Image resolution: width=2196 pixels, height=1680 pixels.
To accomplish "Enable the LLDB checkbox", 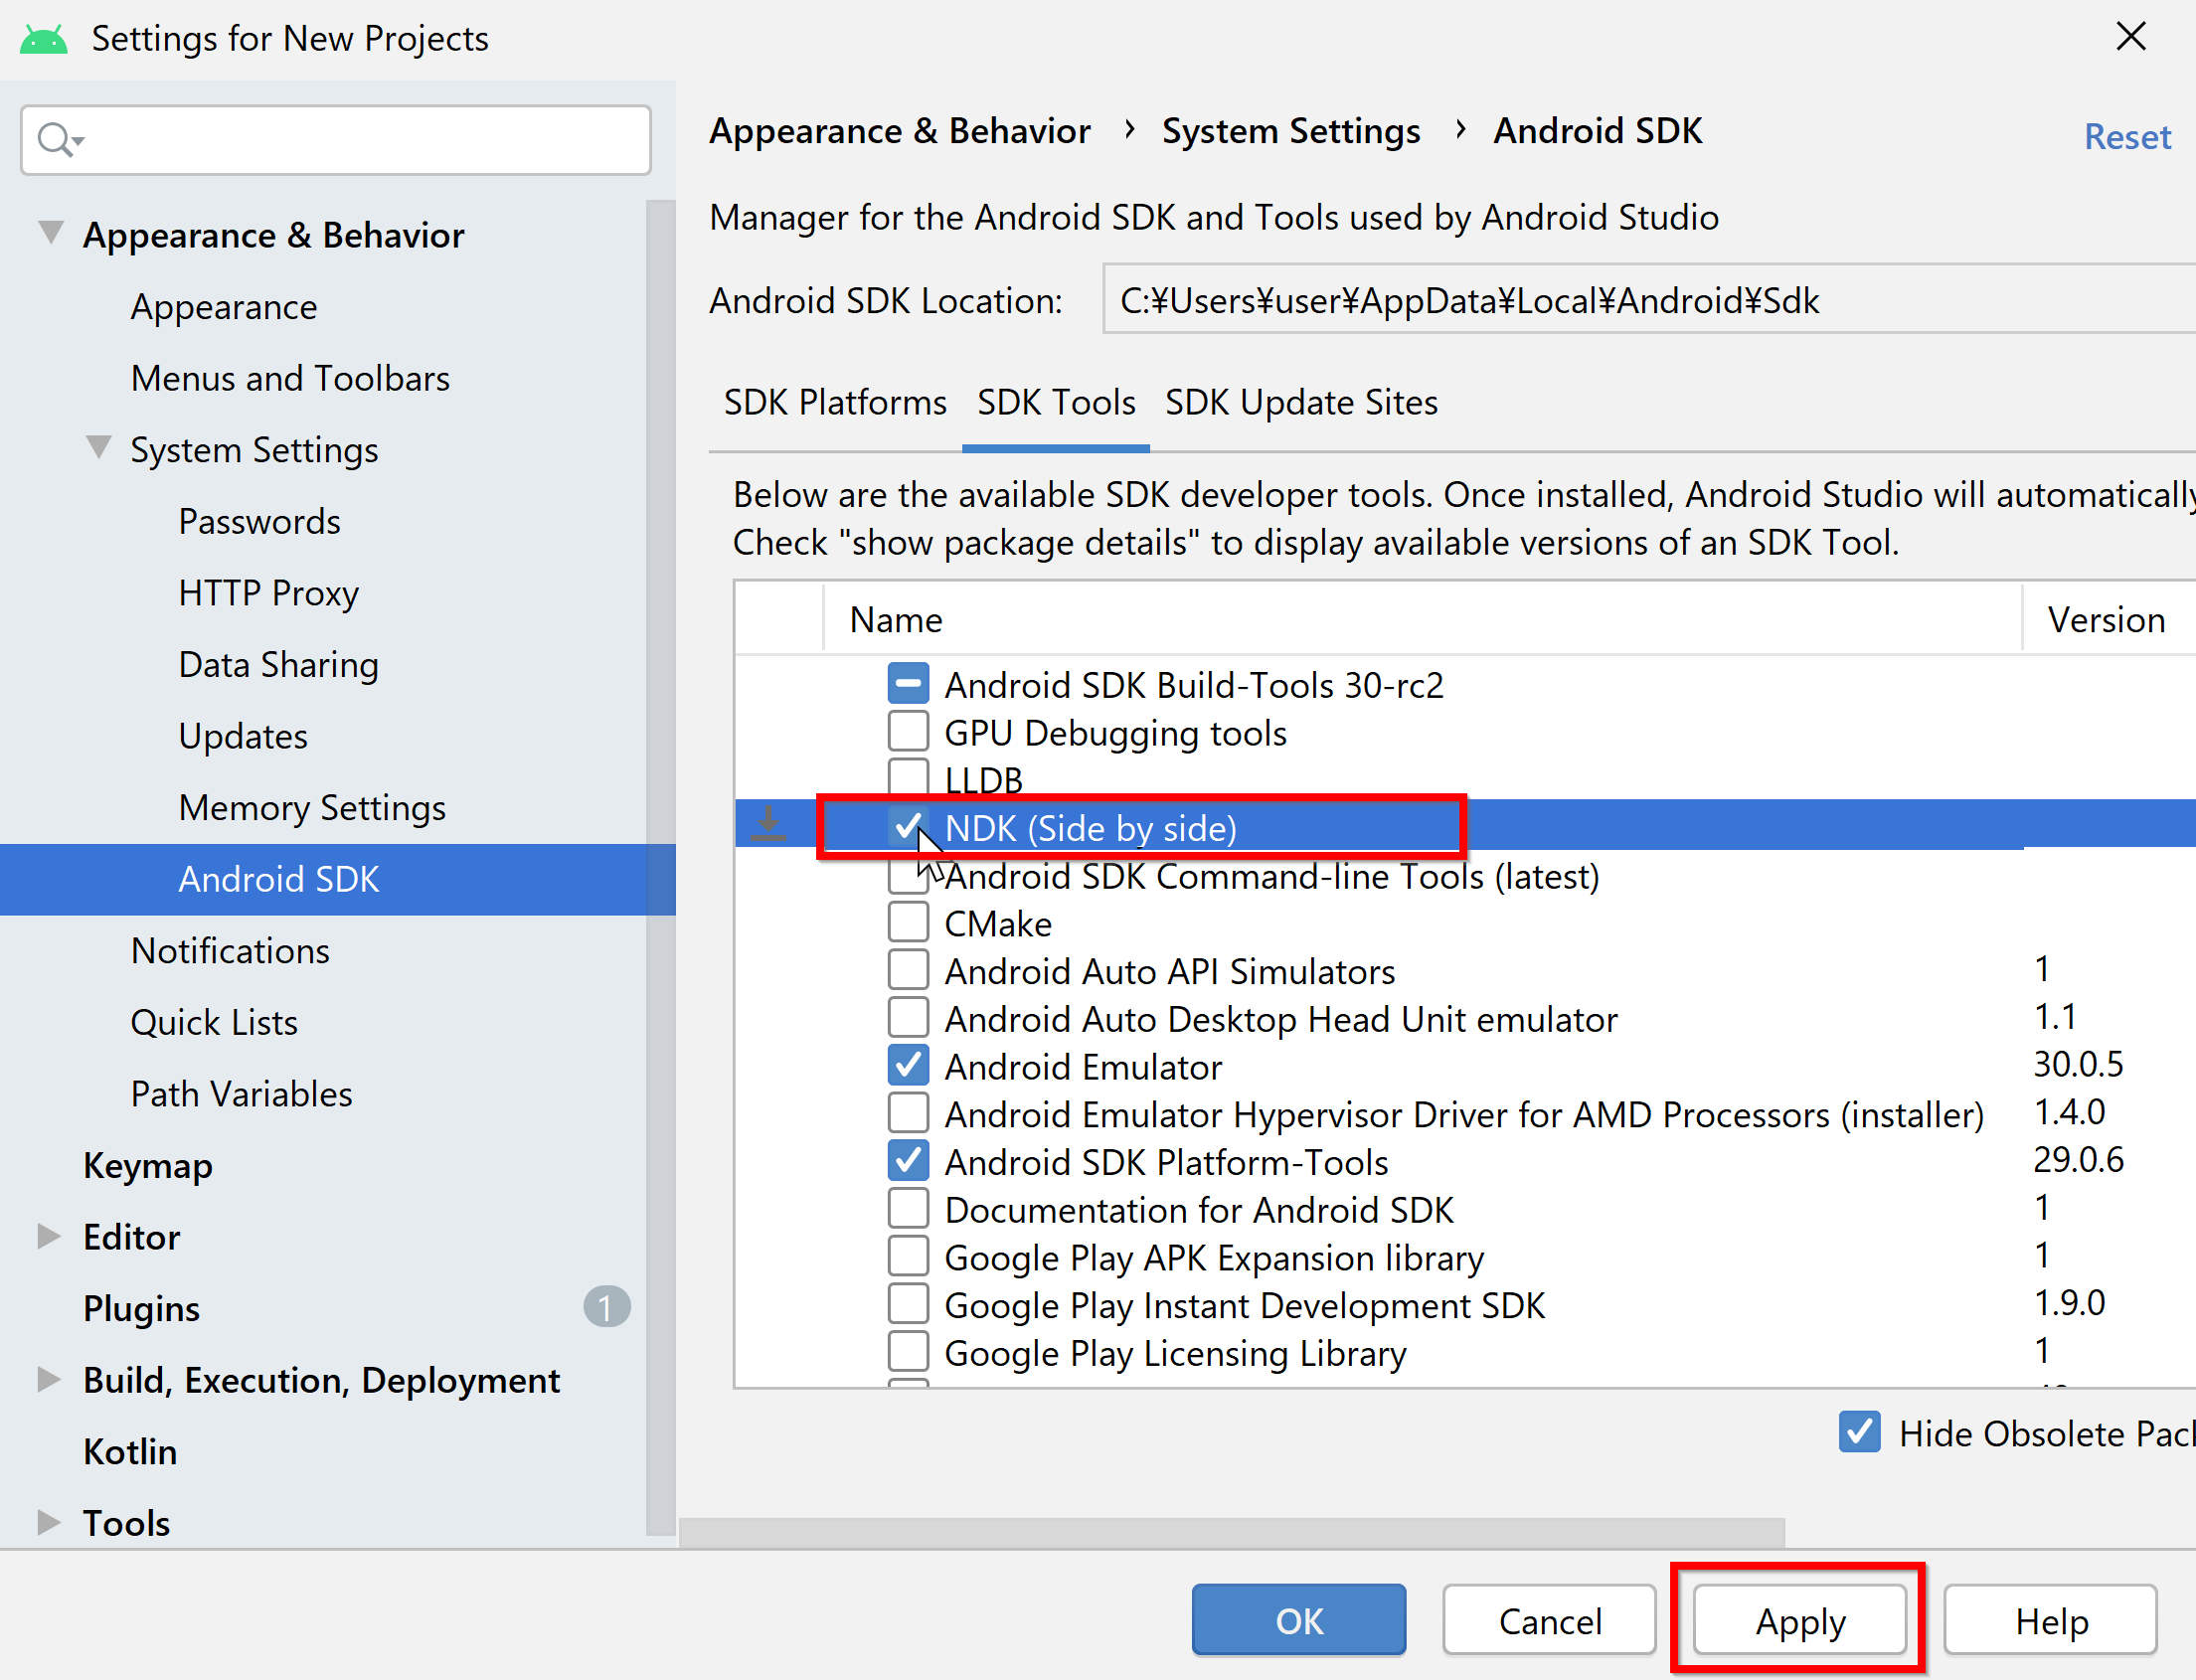I will (x=908, y=776).
